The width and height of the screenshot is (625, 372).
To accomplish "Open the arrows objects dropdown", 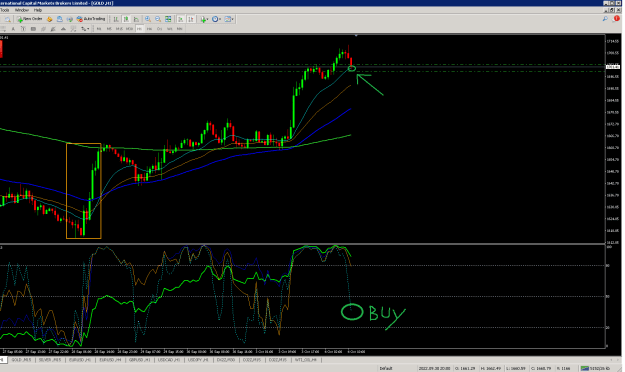I will click(85, 29).
